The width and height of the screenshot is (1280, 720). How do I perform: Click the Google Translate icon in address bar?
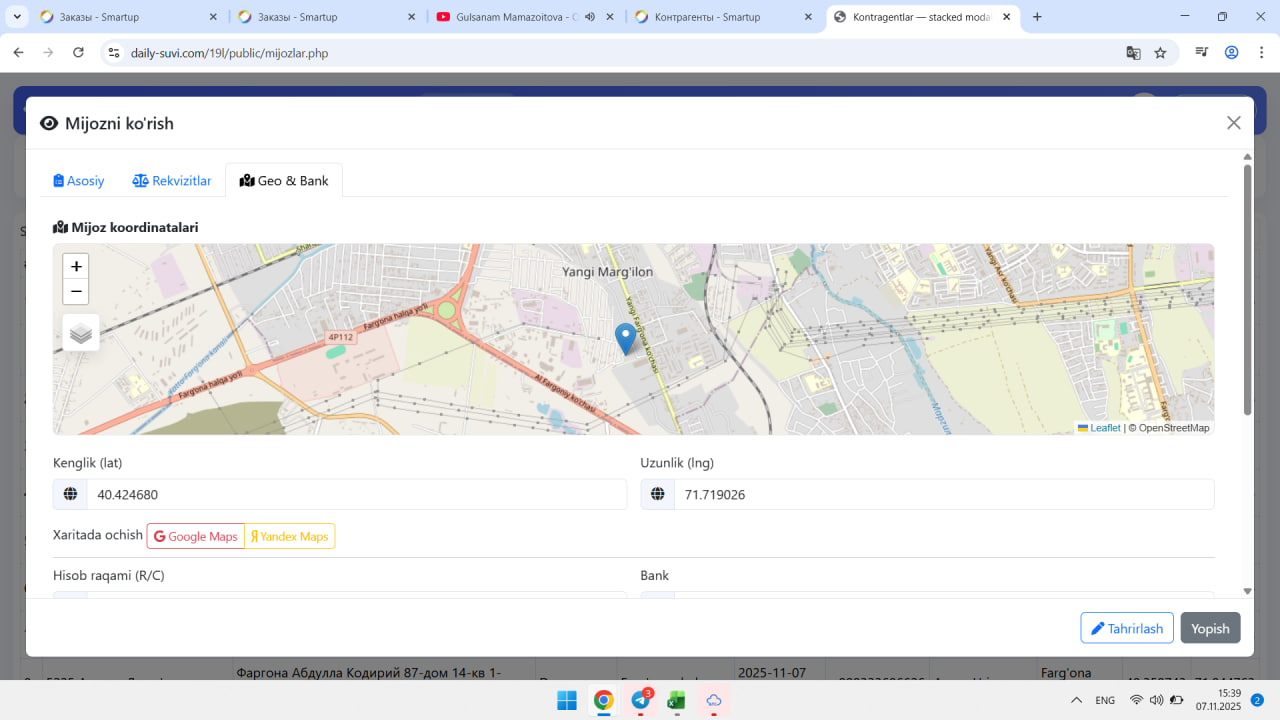(1133, 53)
